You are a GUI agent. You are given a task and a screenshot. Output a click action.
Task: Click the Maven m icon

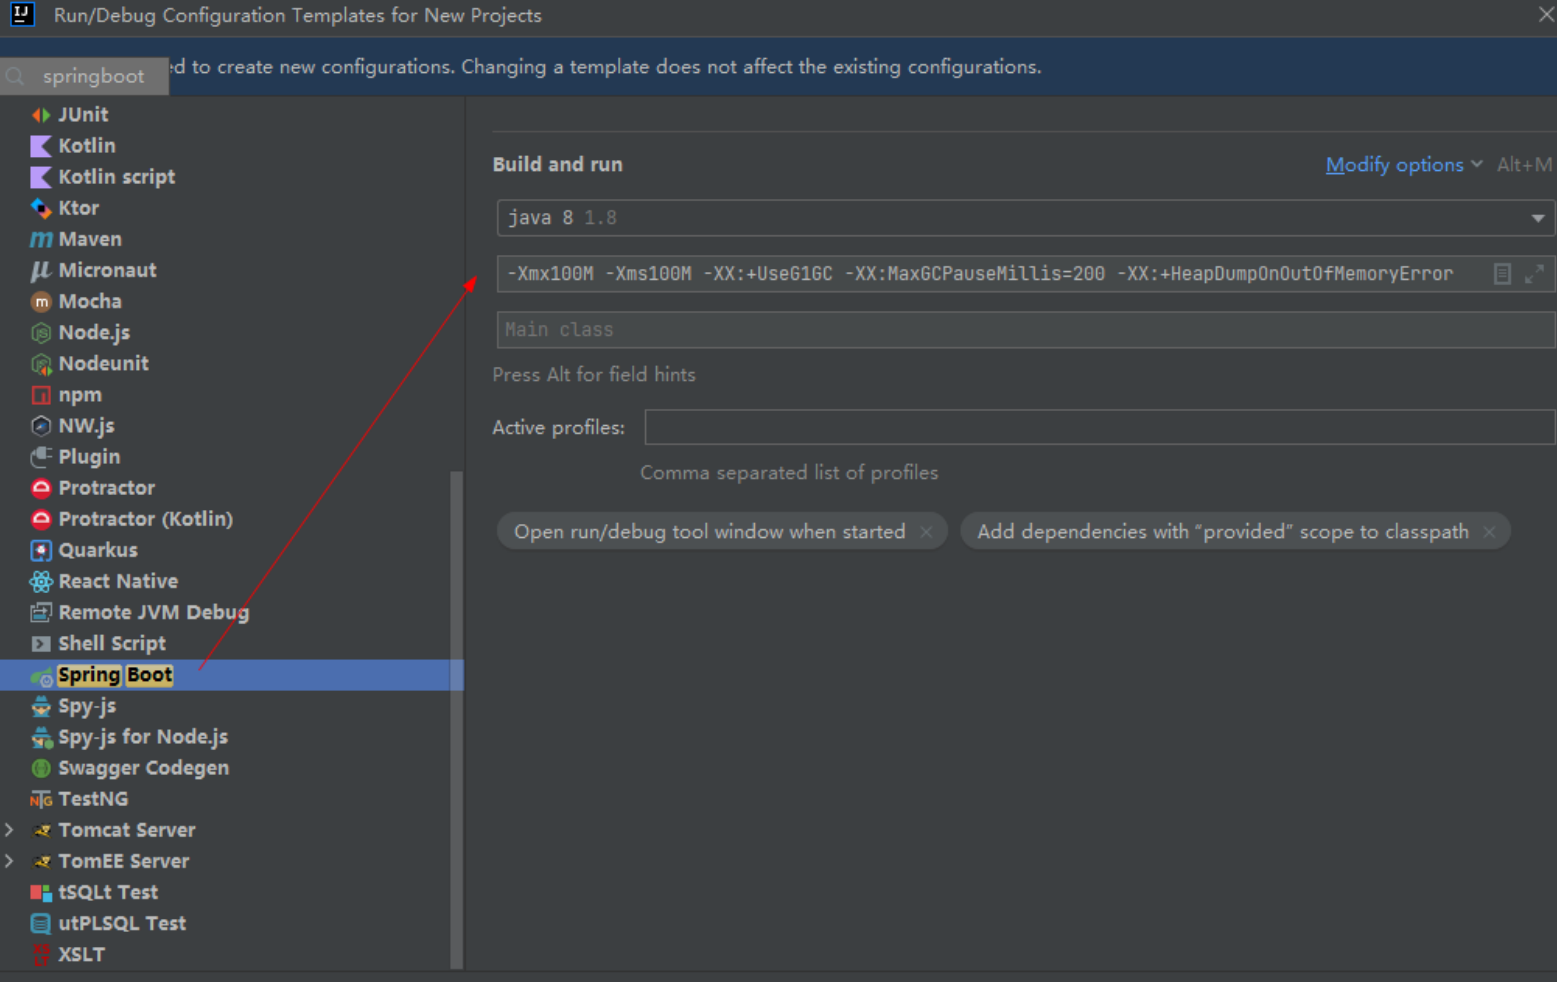coord(41,239)
